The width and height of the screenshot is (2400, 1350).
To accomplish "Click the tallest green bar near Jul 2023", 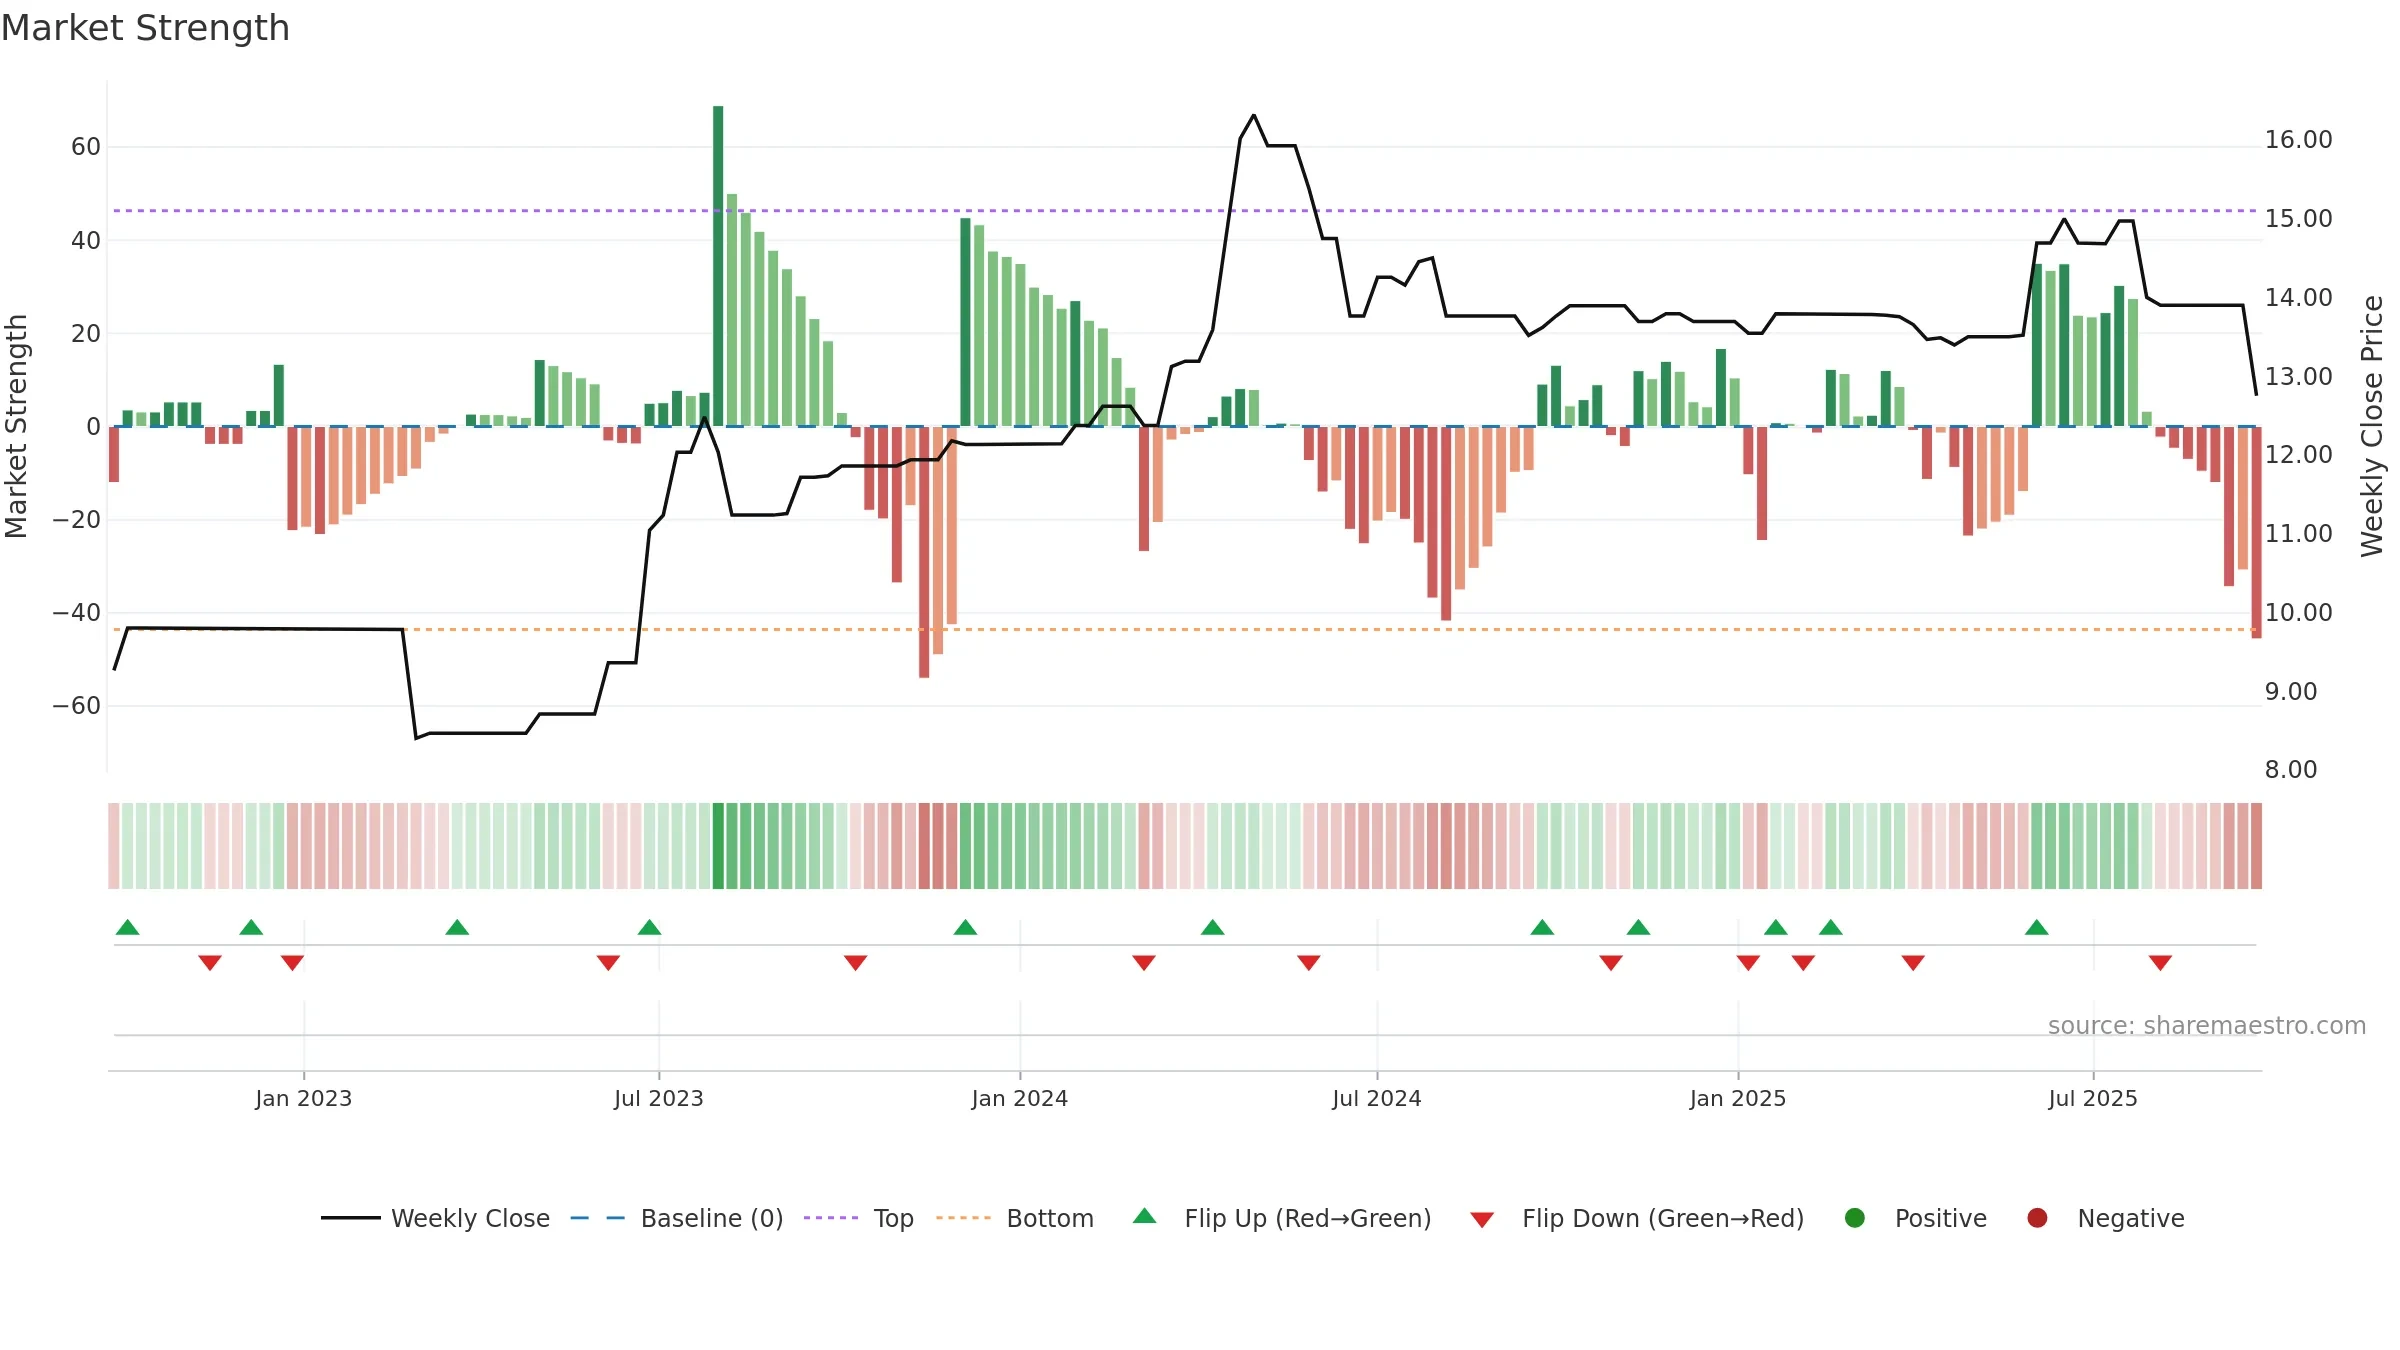I will pyautogui.click(x=718, y=266).
